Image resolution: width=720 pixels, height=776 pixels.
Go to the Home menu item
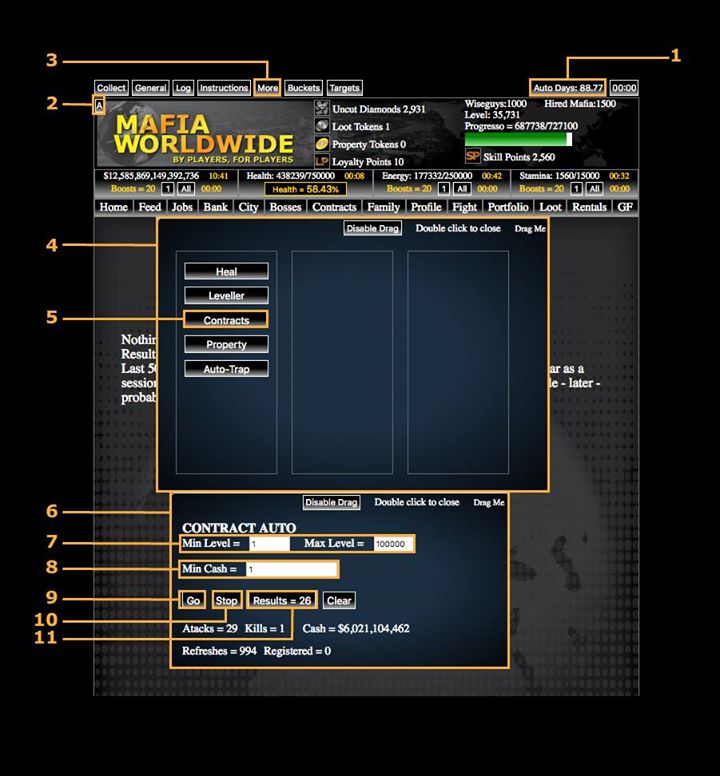click(113, 207)
